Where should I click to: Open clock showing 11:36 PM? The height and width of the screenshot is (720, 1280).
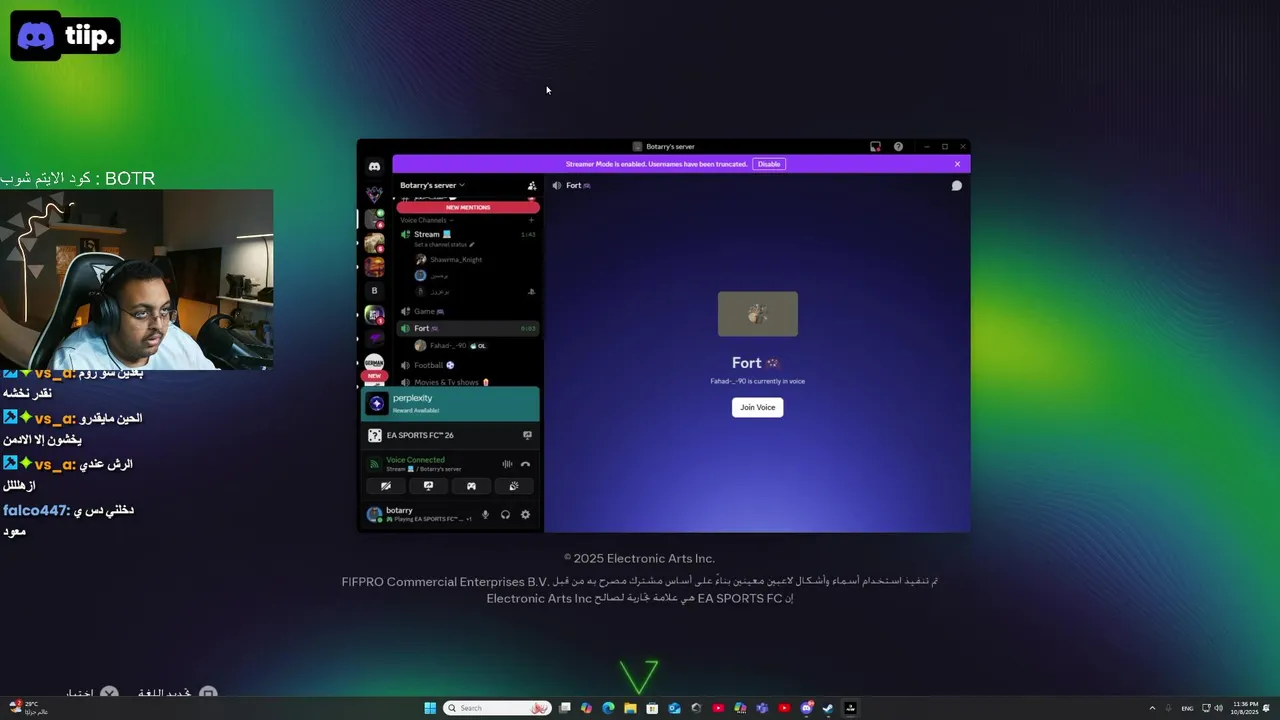[x=1246, y=708]
